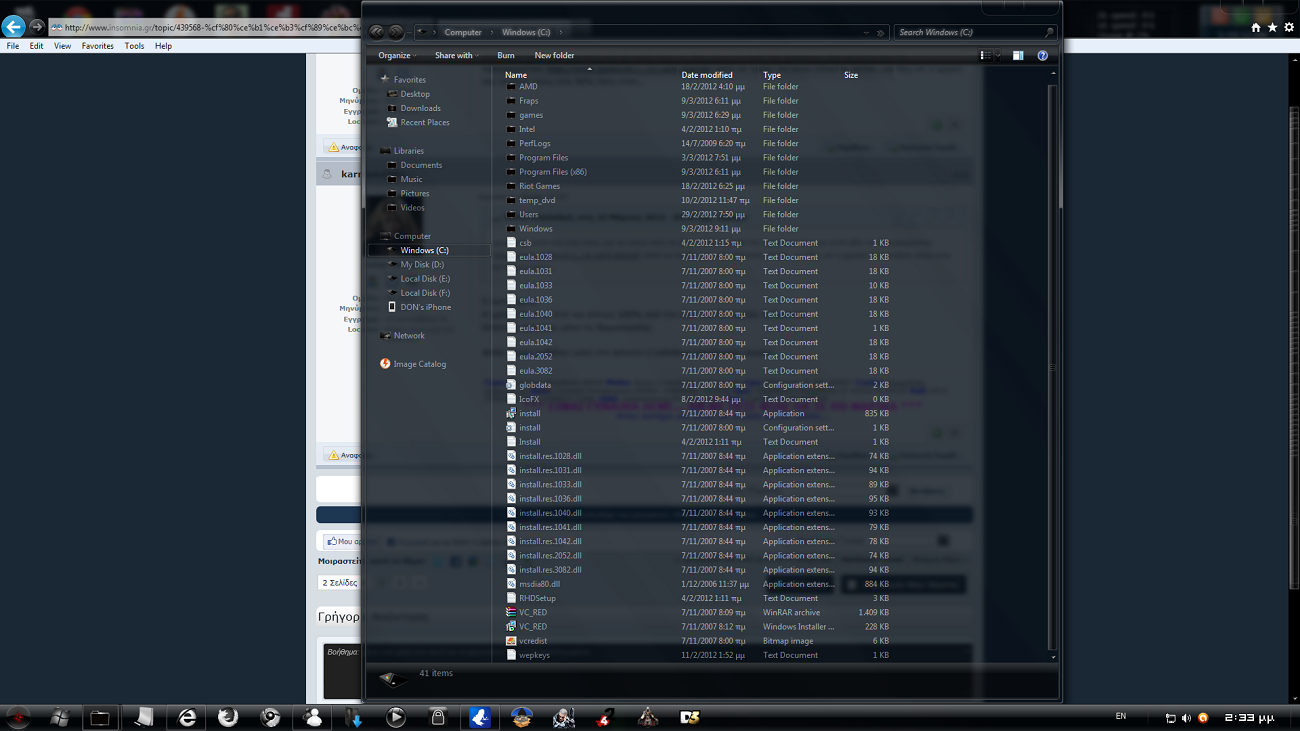The height and width of the screenshot is (731, 1300).
Task: Expand the Computer breadcrumb arrow
Action: pyautogui.click(x=491, y=33)
